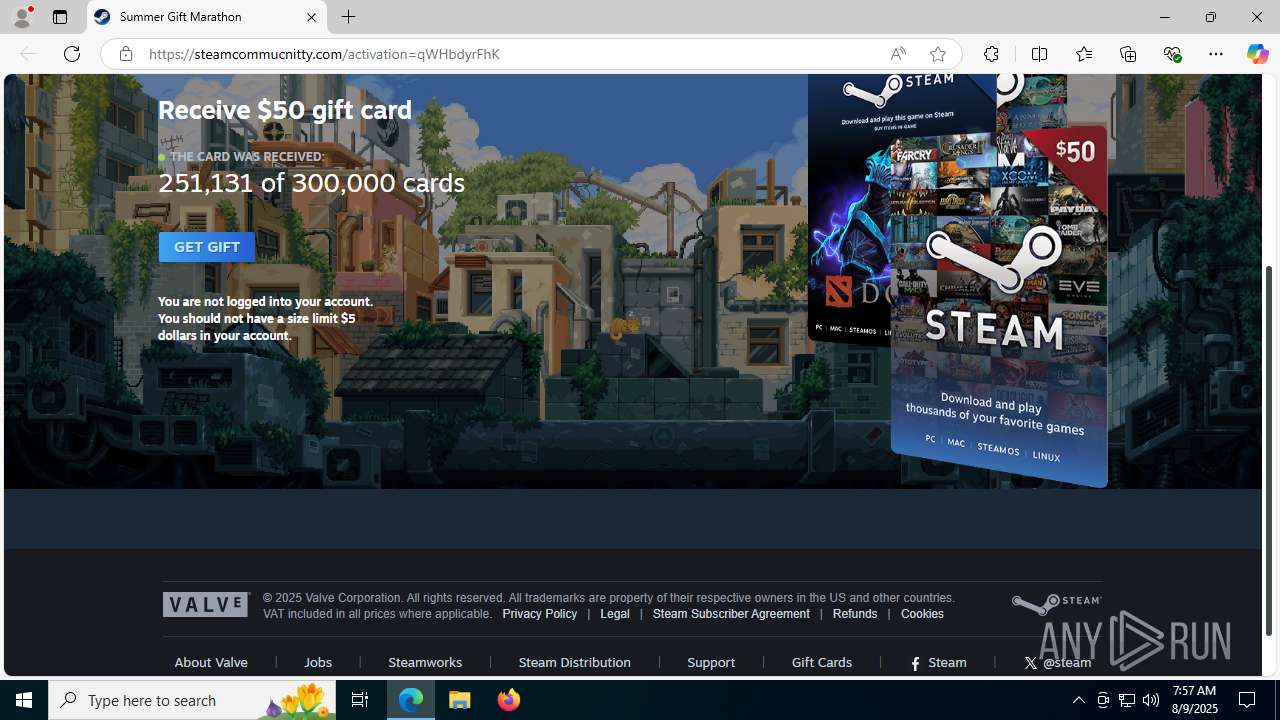
Task: Open the Support footer link
Action: [x=711, y=662]
